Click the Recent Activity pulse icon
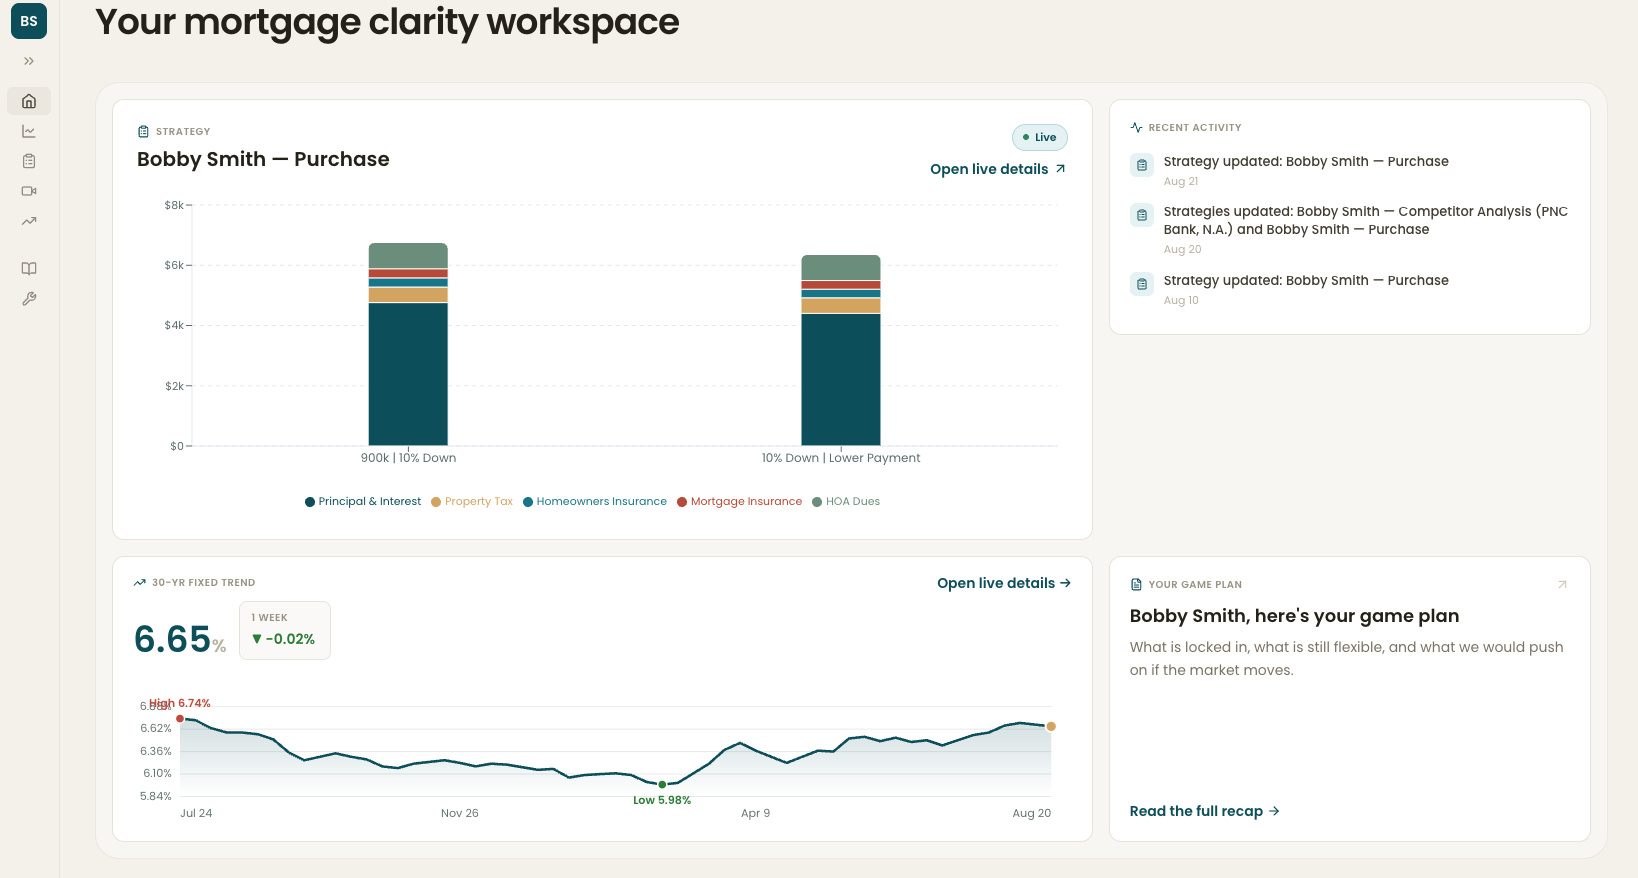 click(1136, 127)
